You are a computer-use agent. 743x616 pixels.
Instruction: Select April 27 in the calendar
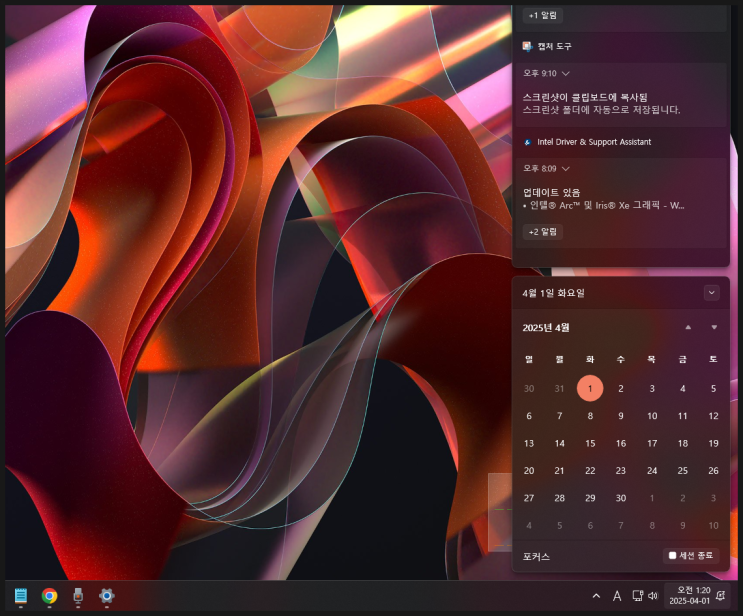point(529,498)
